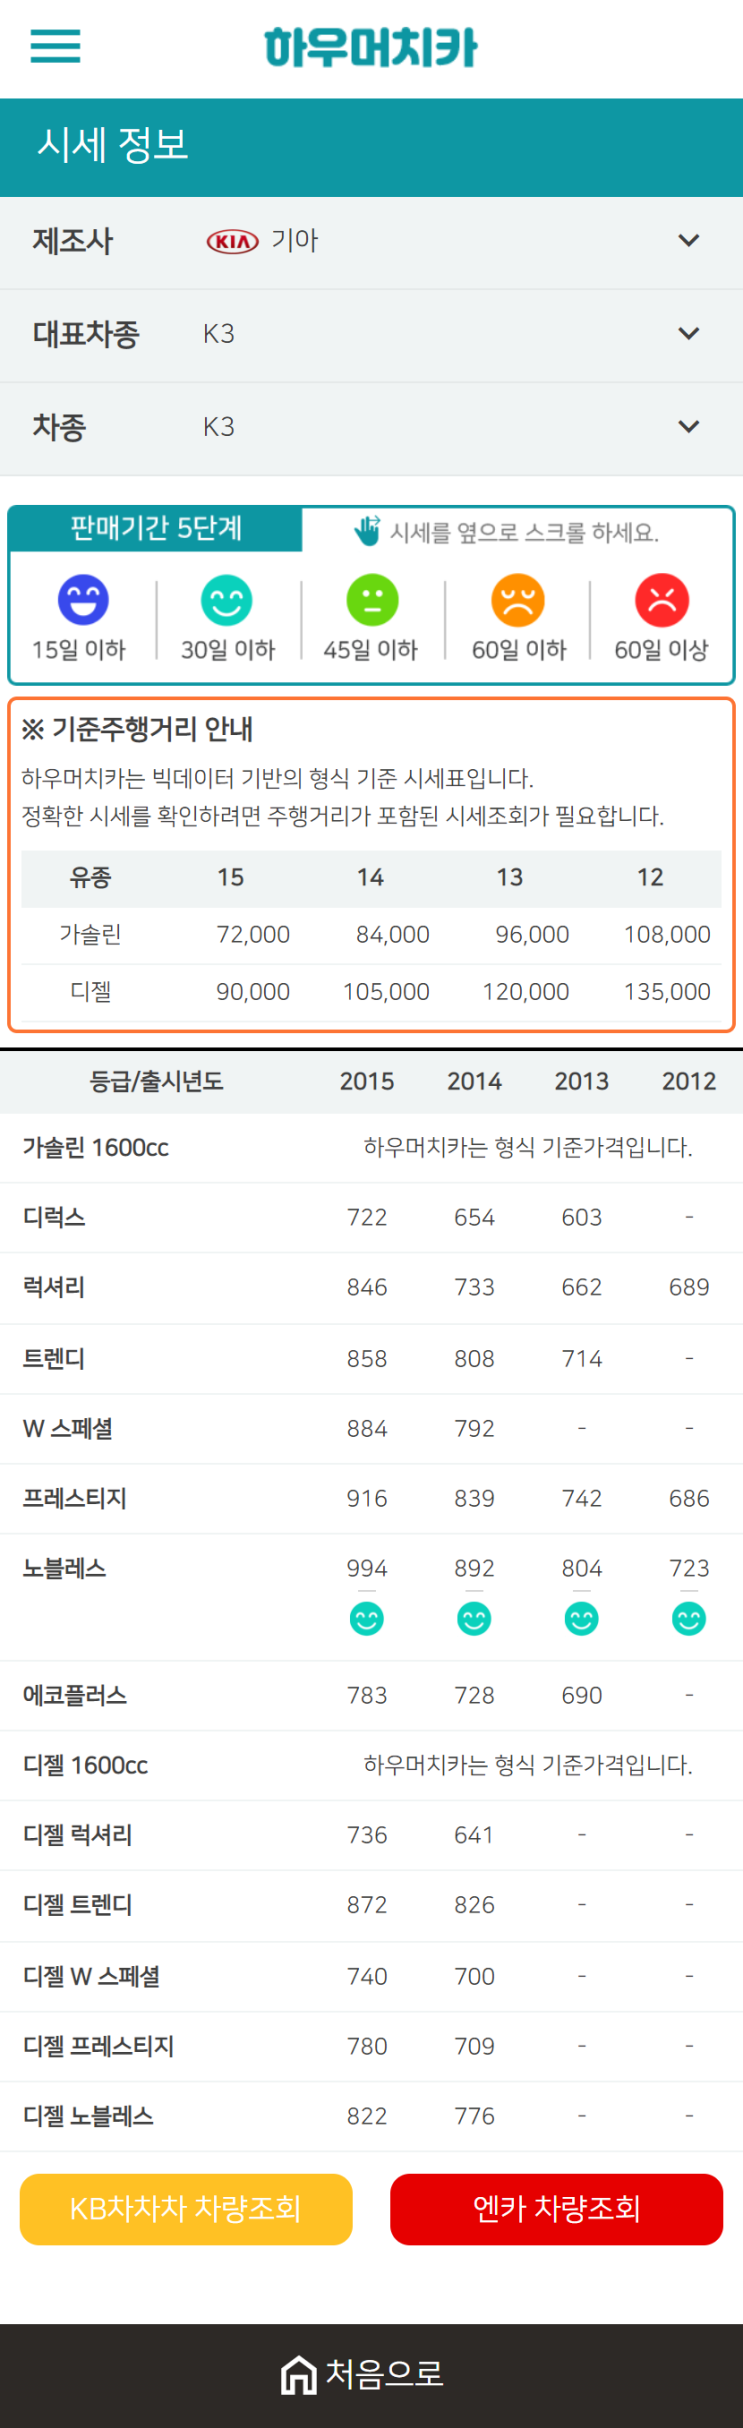Select the 2014 column header
The image size is (743, 2428).
(474, 1081)
